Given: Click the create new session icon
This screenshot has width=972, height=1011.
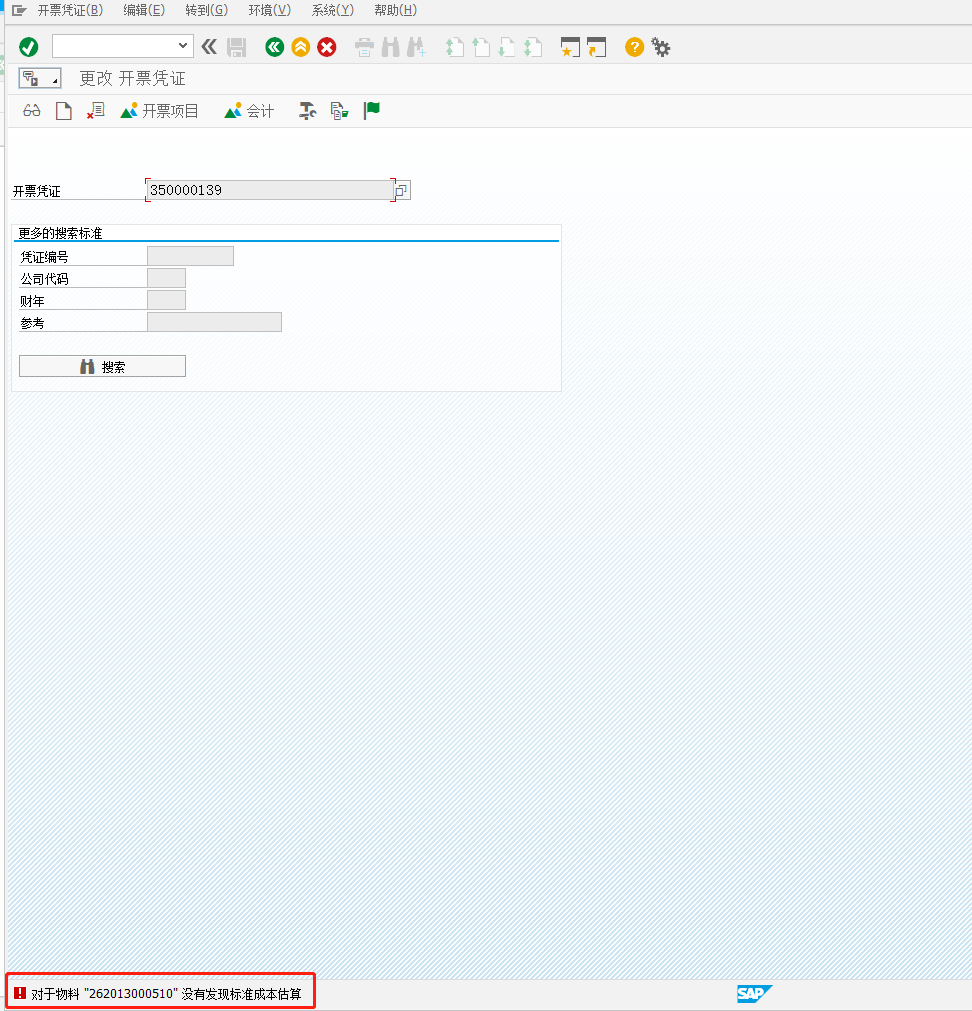Looking at the screenshot, I should click(570, 47).
